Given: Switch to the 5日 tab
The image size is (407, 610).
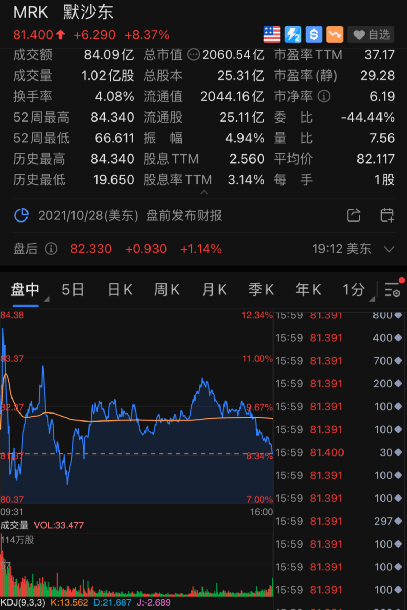Looking at the screenshot, I should (73, 290).
